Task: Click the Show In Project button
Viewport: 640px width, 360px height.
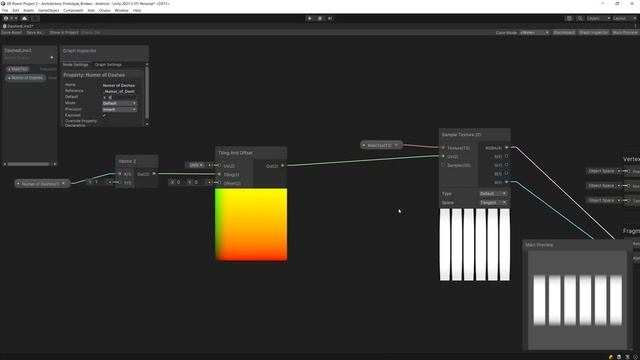Action: (x=64, y=32)
